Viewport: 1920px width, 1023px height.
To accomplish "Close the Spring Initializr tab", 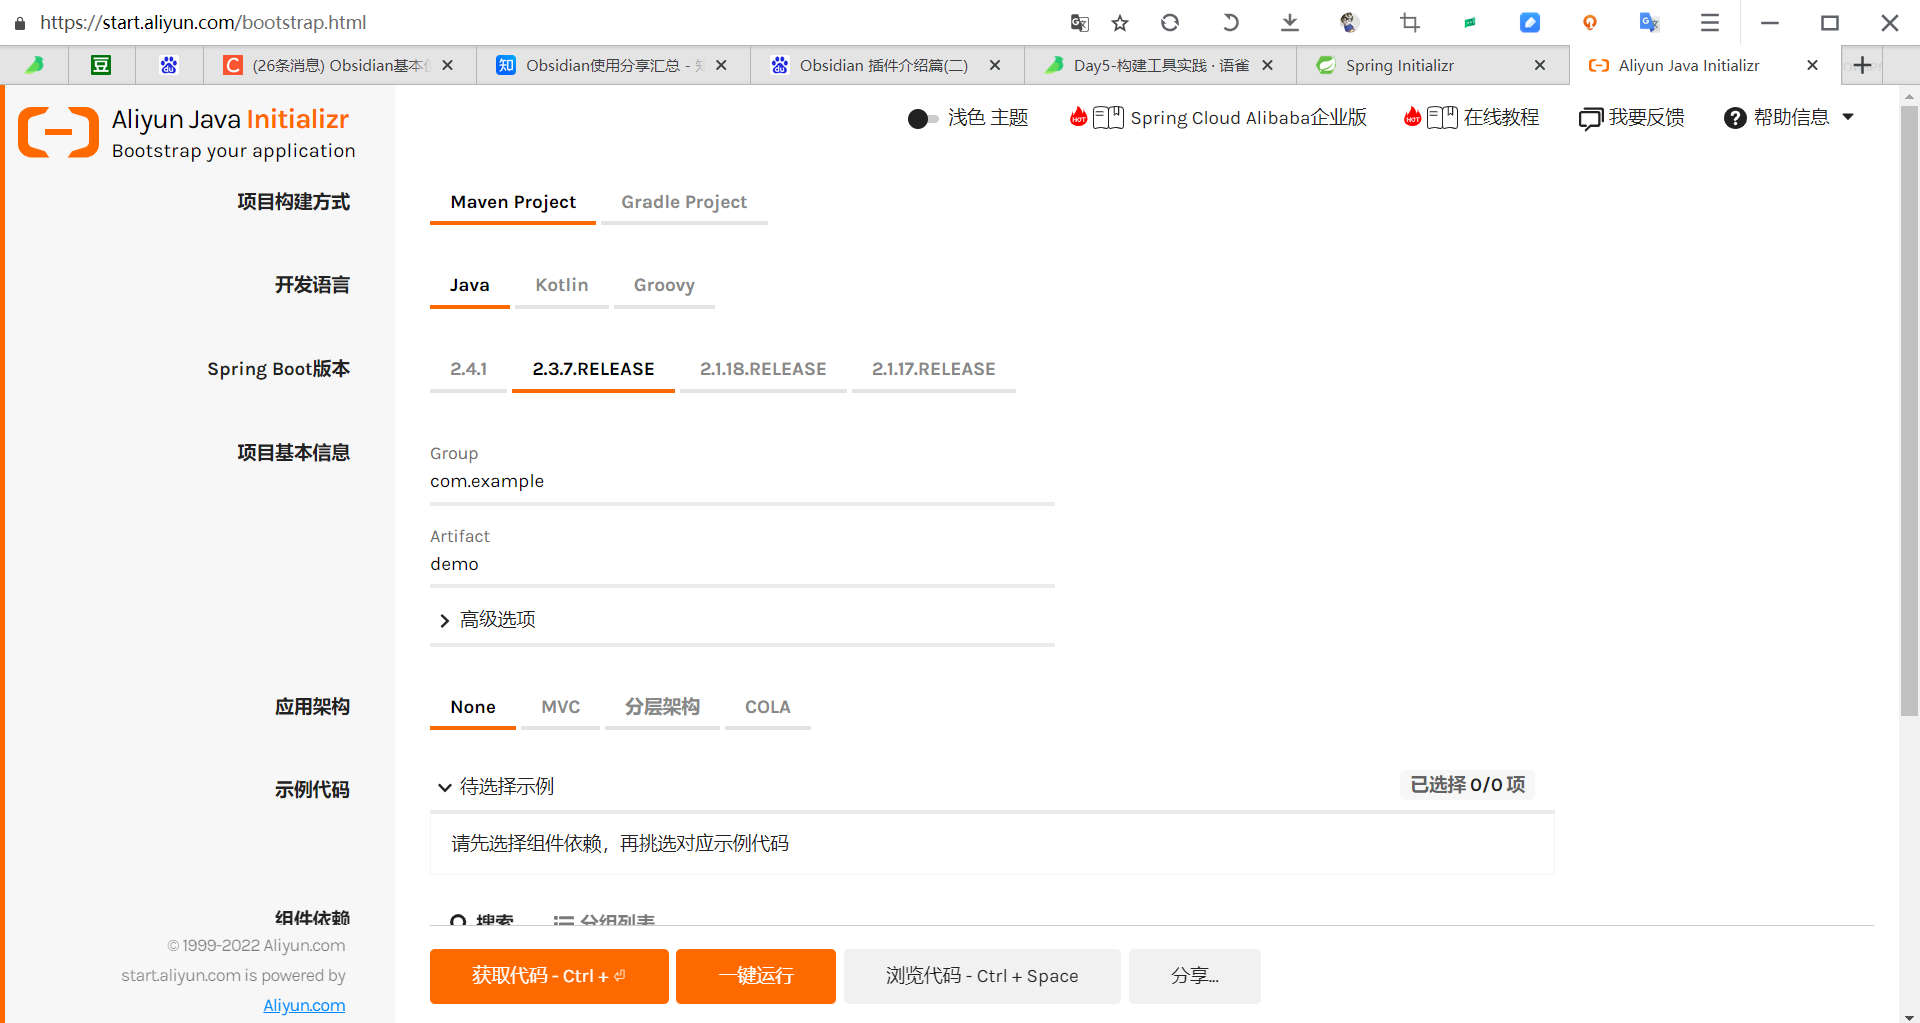I will (1540, 65).
